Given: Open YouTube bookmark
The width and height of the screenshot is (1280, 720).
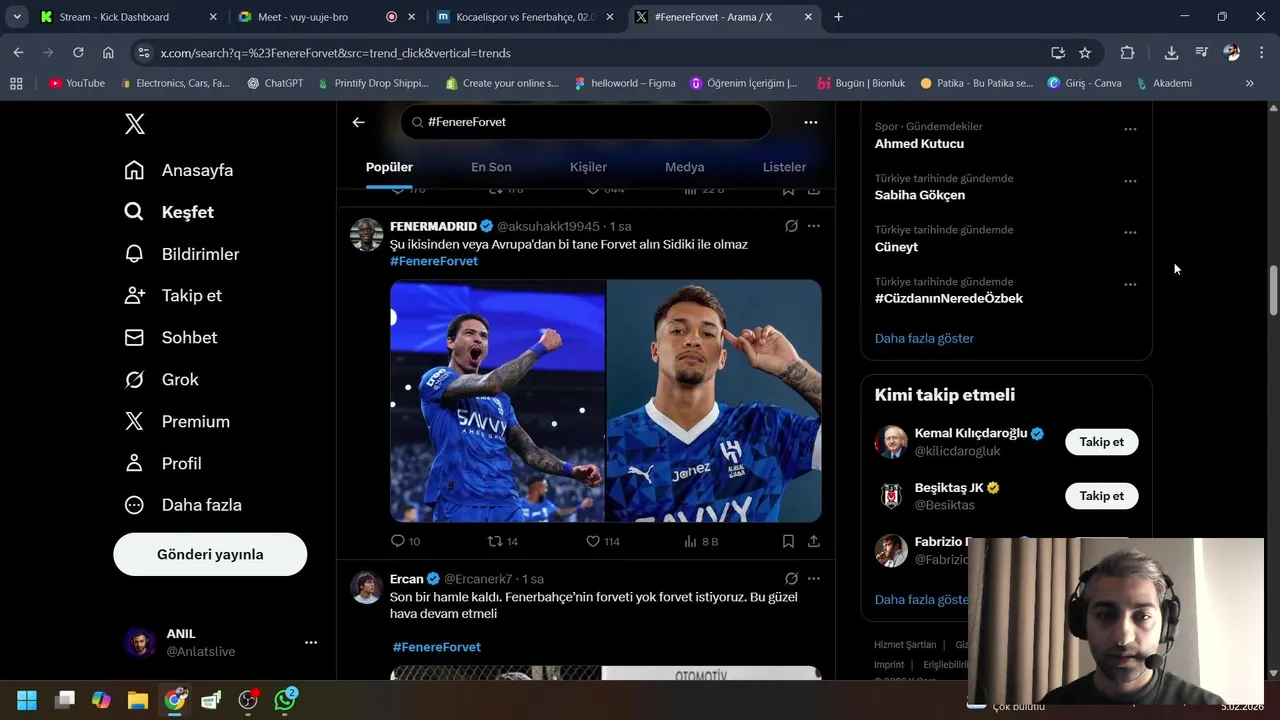Looking at the screenshot, I should 77,83.
